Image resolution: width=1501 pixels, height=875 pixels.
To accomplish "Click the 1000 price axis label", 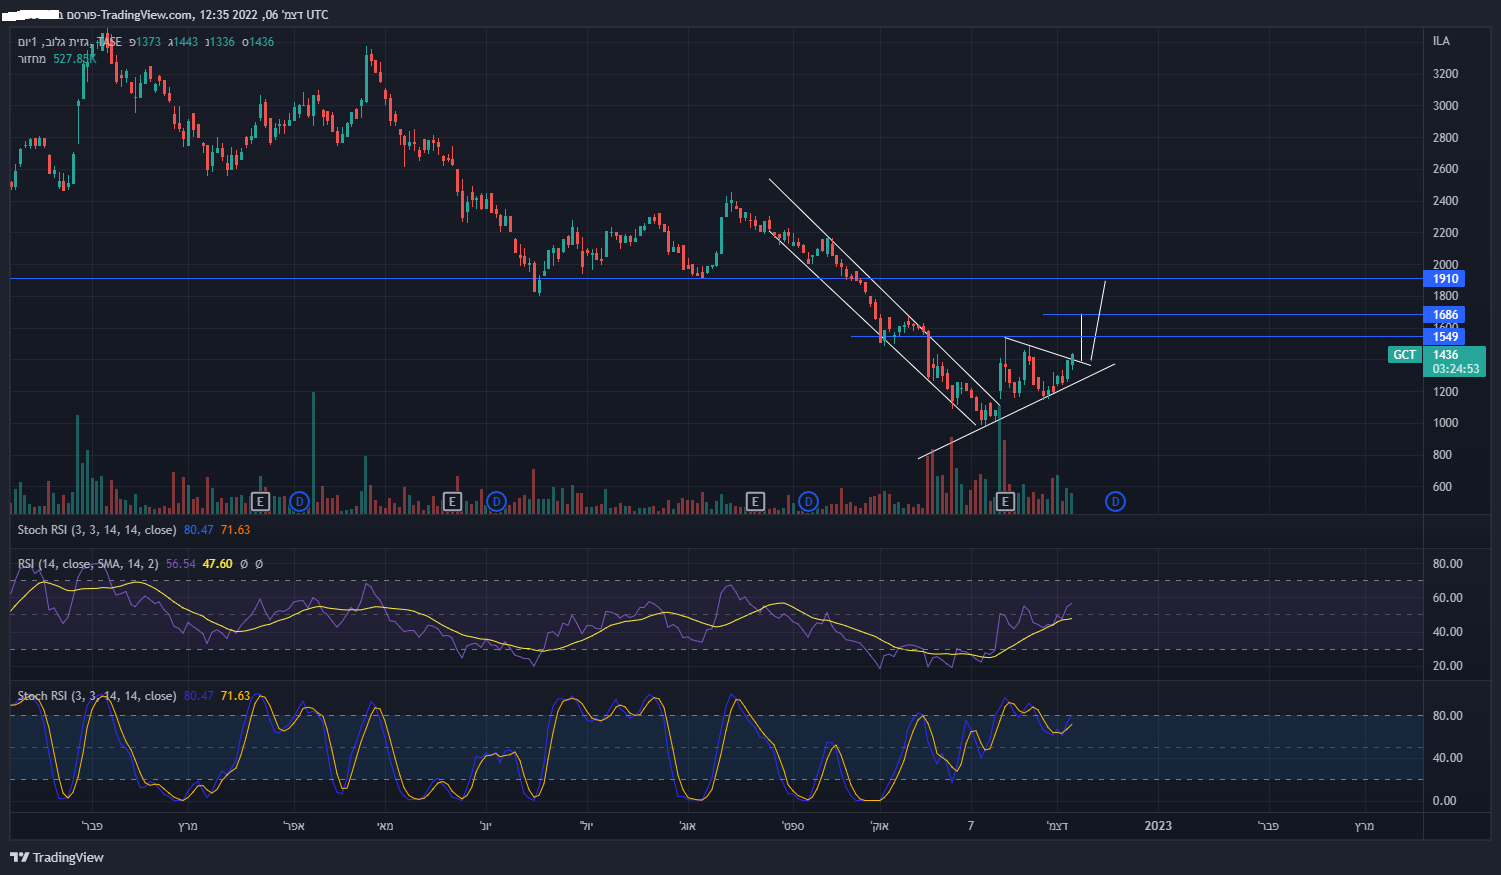I will (x=1445, y=423).
